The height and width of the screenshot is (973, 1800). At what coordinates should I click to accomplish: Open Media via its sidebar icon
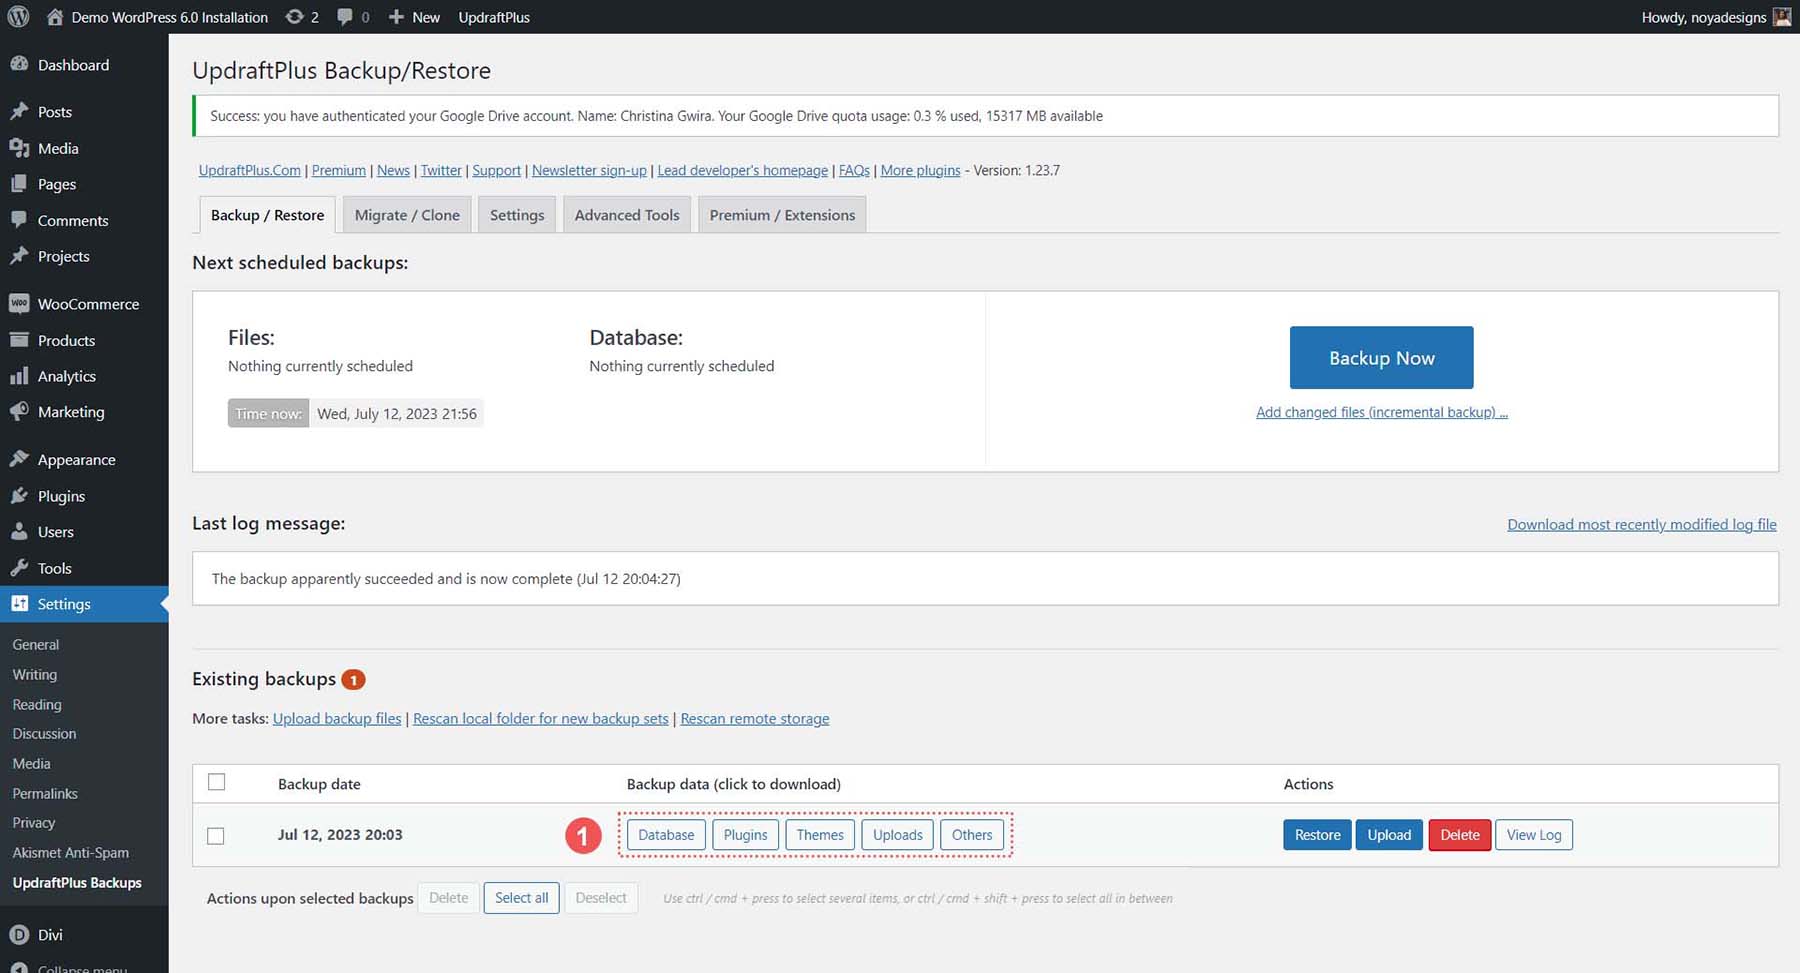[x=20, y=148]
